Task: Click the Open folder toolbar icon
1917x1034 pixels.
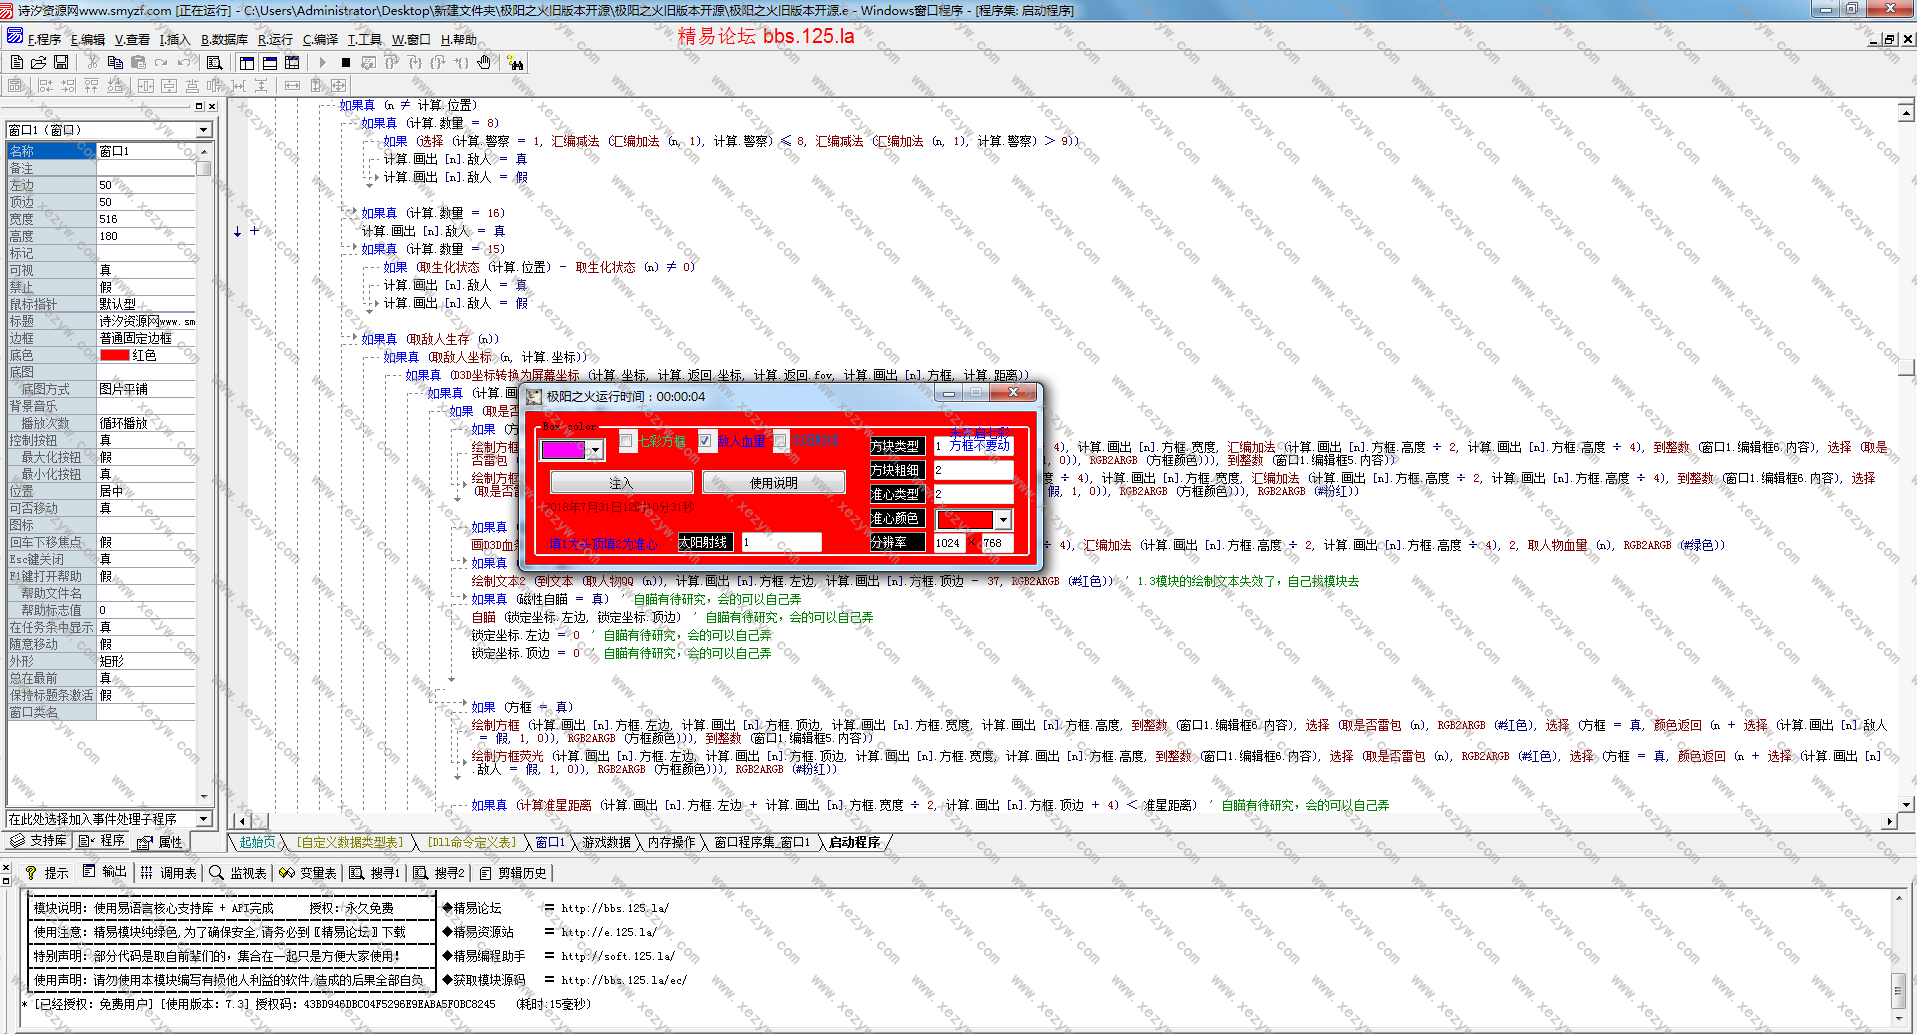Action: (x=38, y=62)
